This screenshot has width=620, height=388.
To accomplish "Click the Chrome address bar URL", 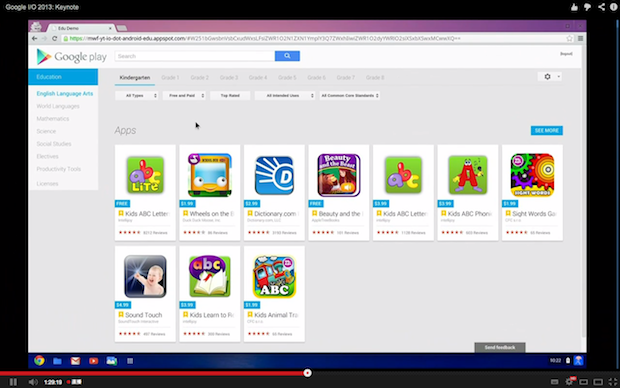I will click(x=265, y=38).
